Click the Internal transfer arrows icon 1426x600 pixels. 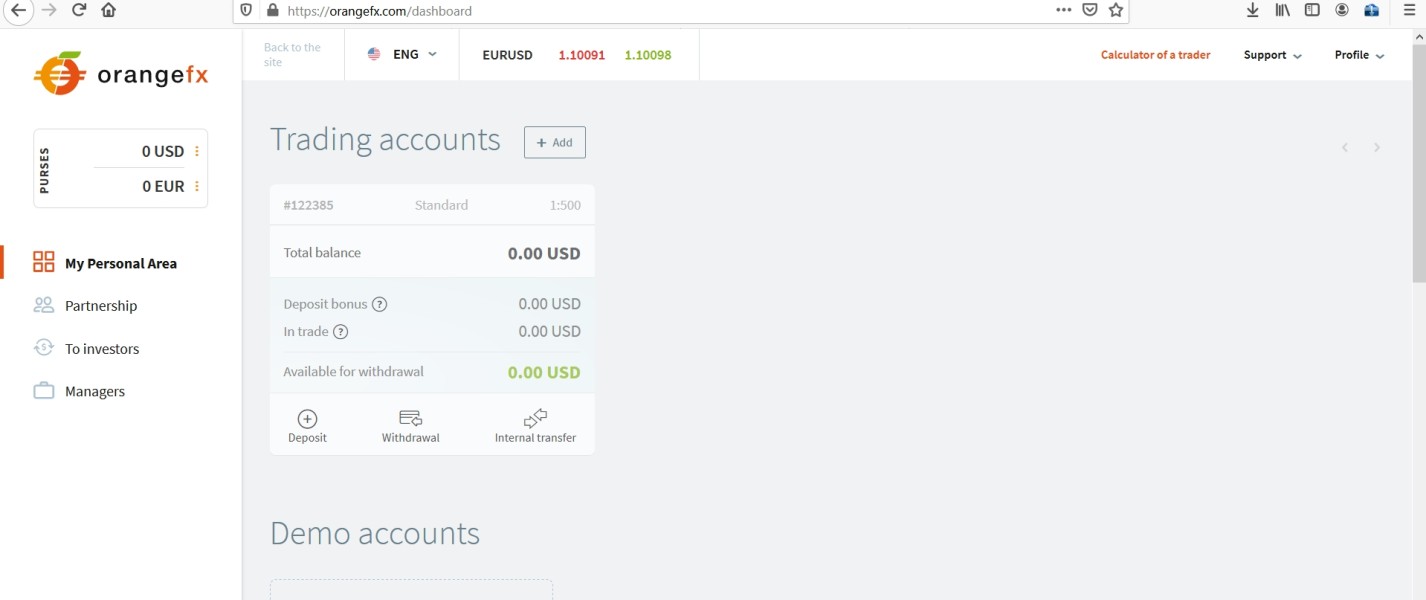tap(536, 418)
